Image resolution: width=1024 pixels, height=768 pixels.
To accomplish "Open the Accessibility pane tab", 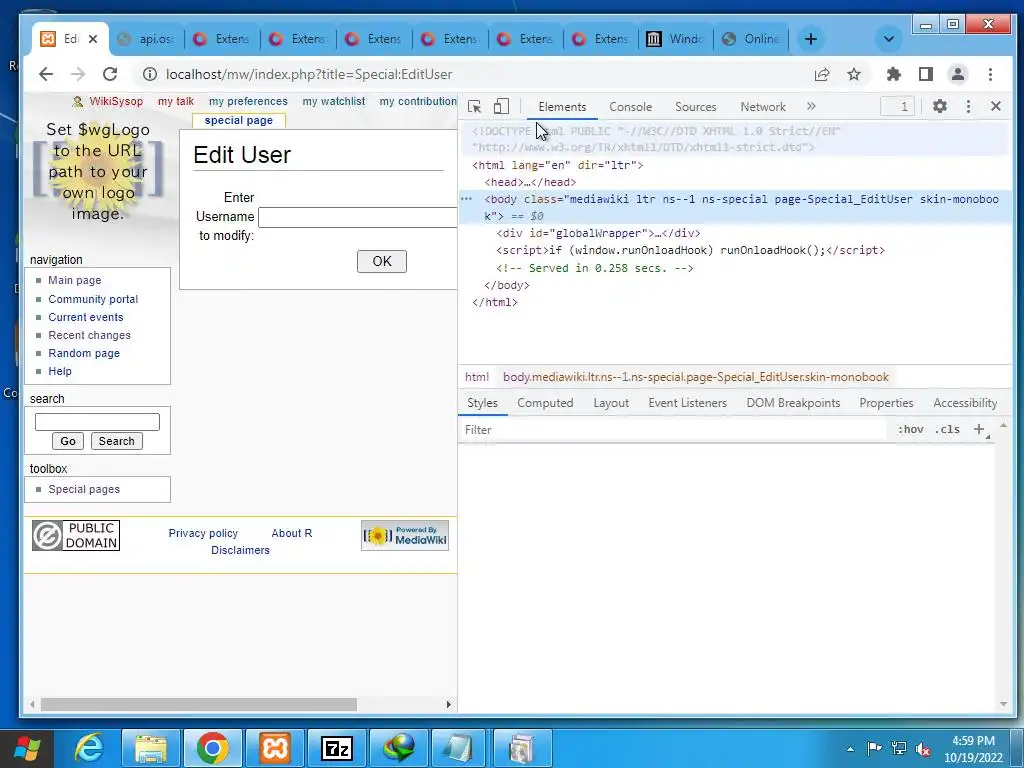I will pos(965,403).
